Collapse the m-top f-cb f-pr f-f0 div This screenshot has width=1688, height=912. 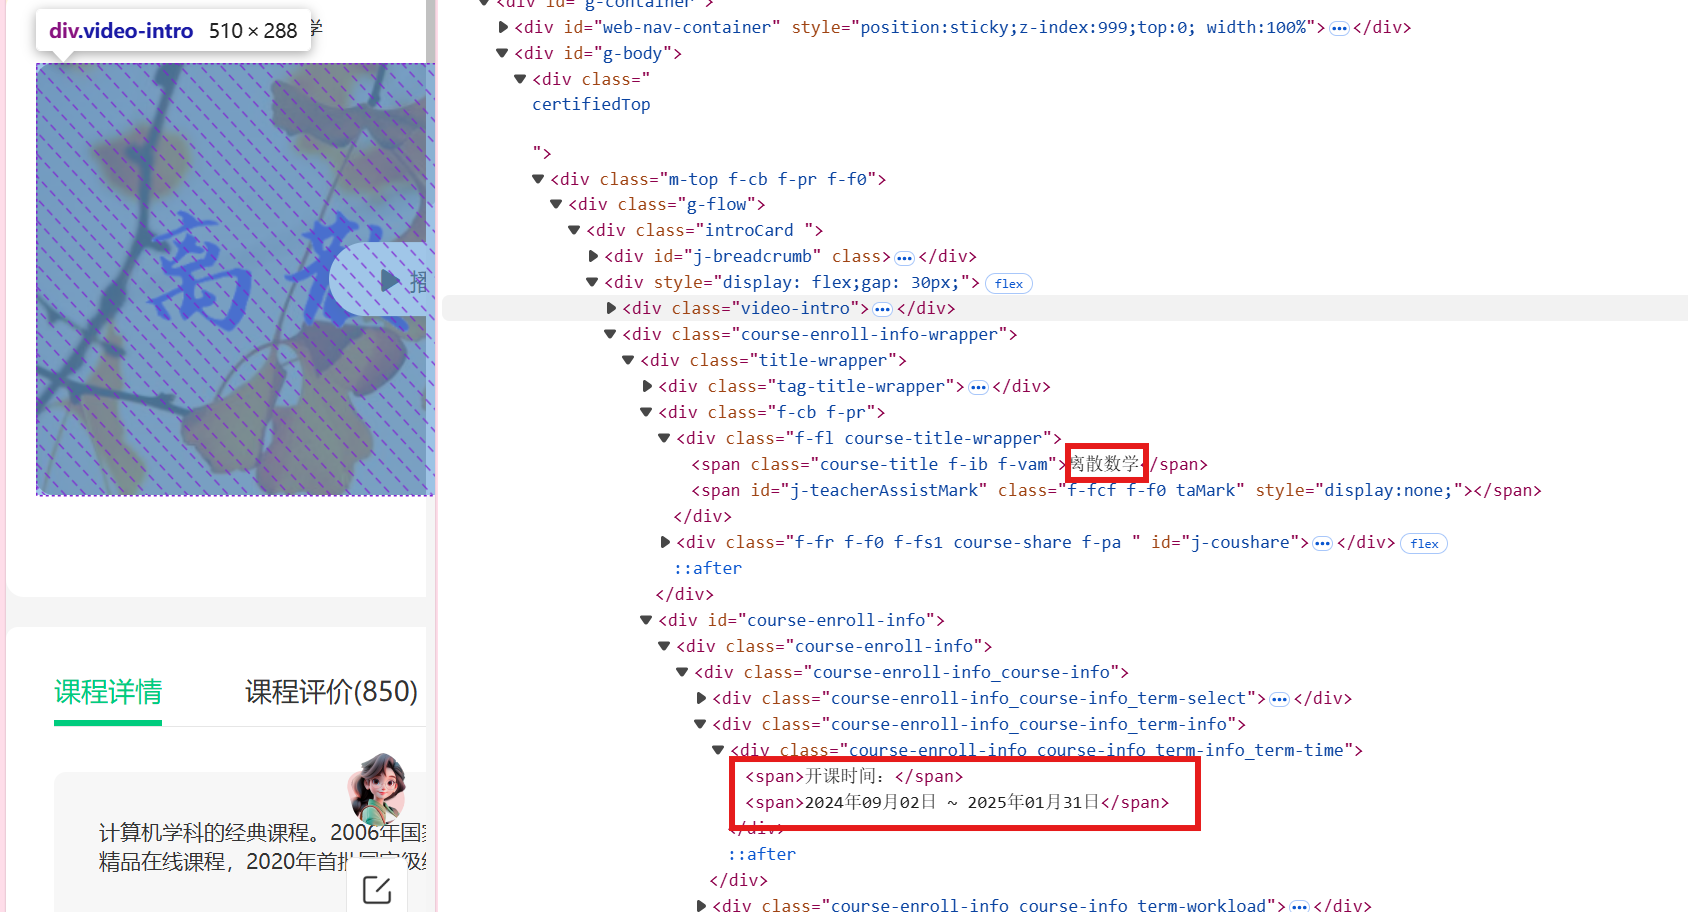(539, 179)
